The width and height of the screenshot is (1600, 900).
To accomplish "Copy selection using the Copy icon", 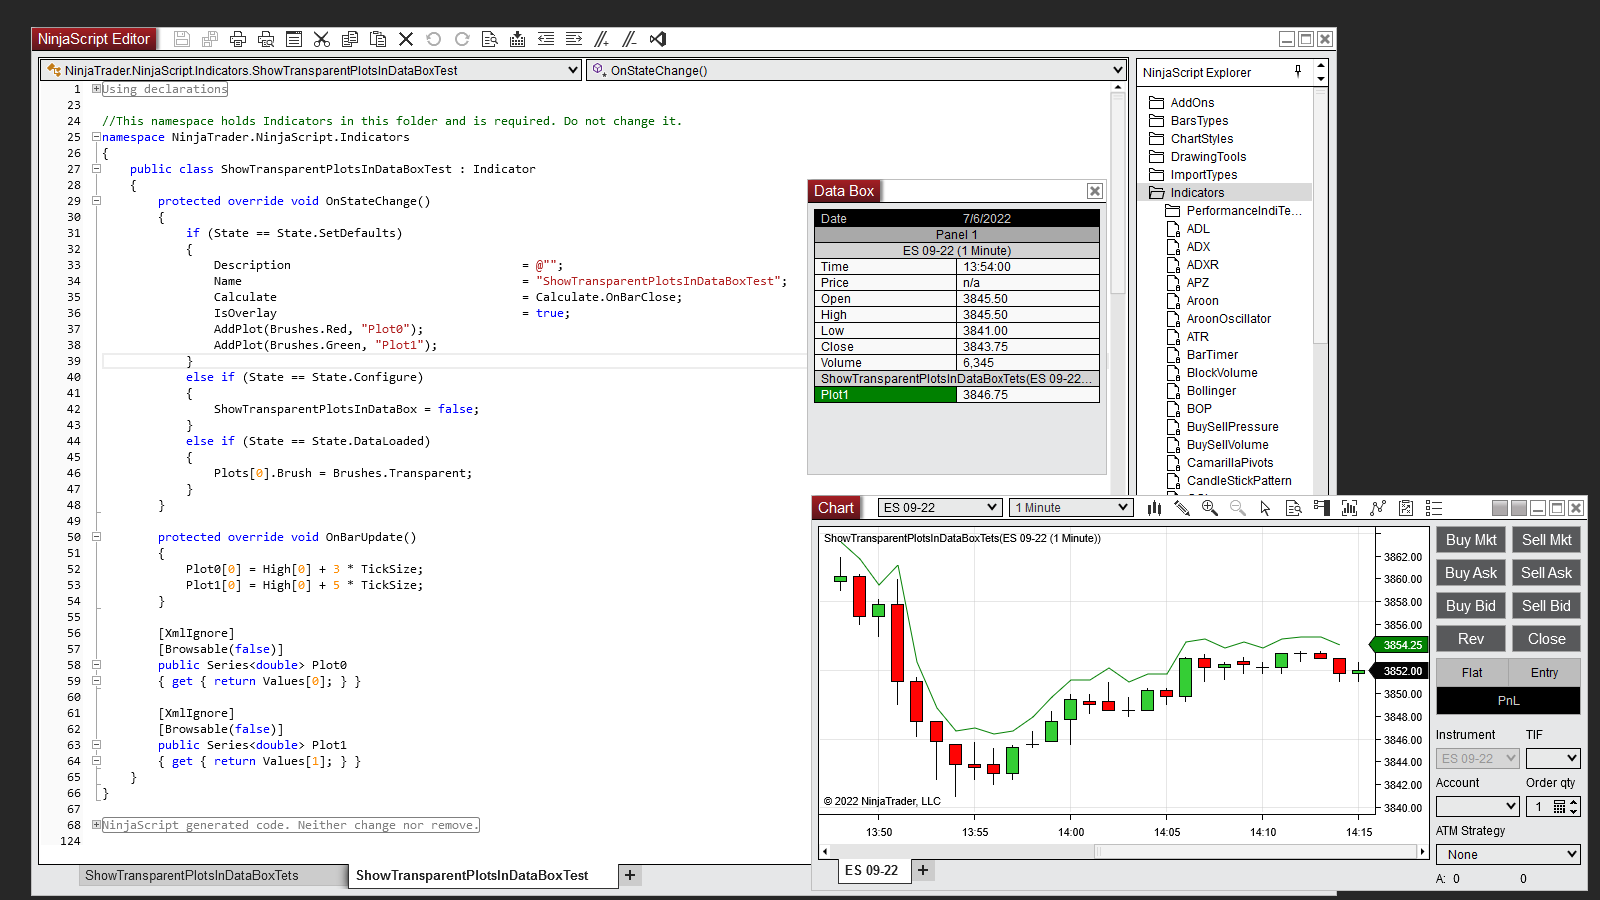I will coord(350,39).
